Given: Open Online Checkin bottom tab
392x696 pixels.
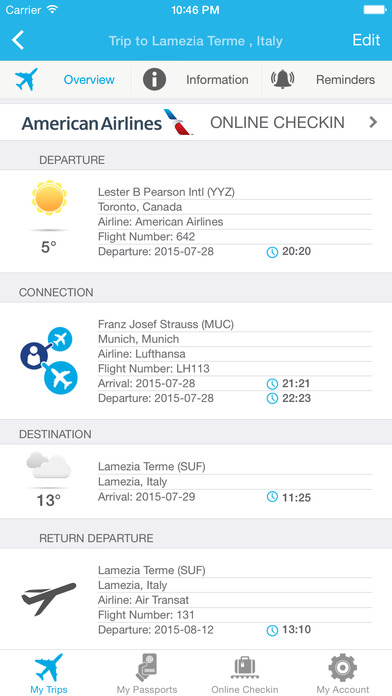Looking at the screenshot, I should coord(245,673).
